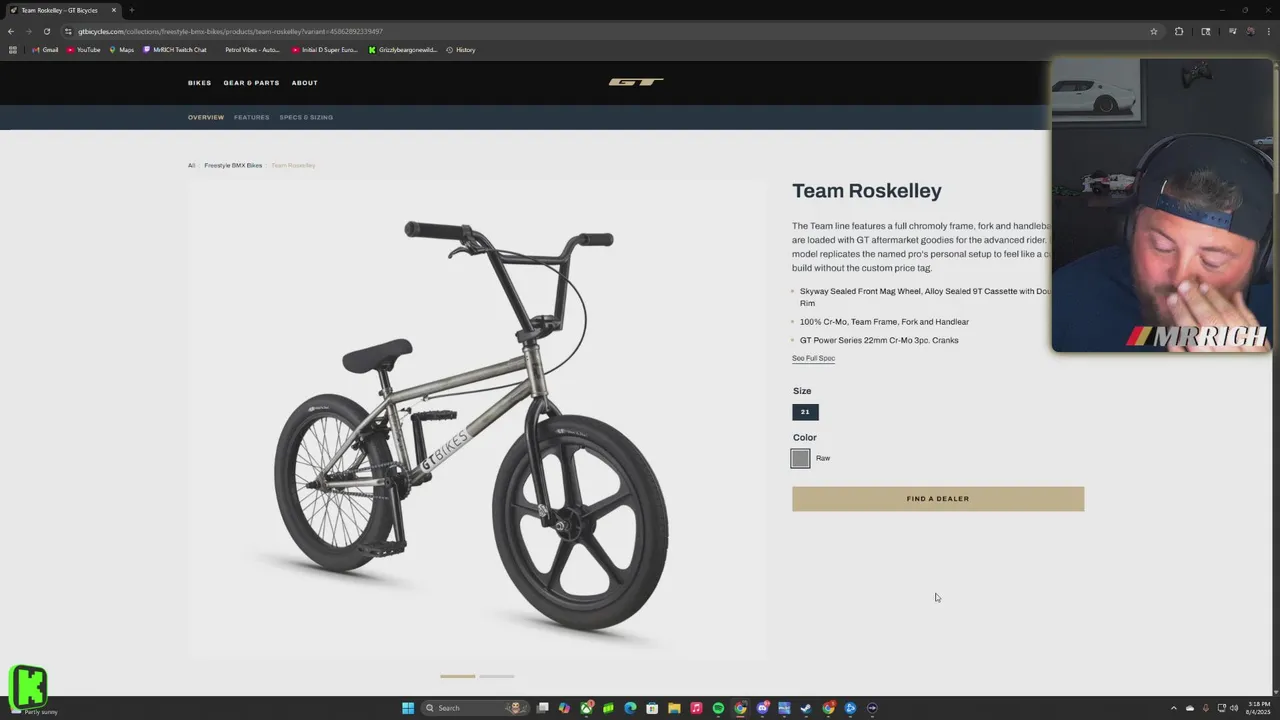Open the BIKES menu on GT site
The image size is (1280, 720).
[x=199, y=83]
